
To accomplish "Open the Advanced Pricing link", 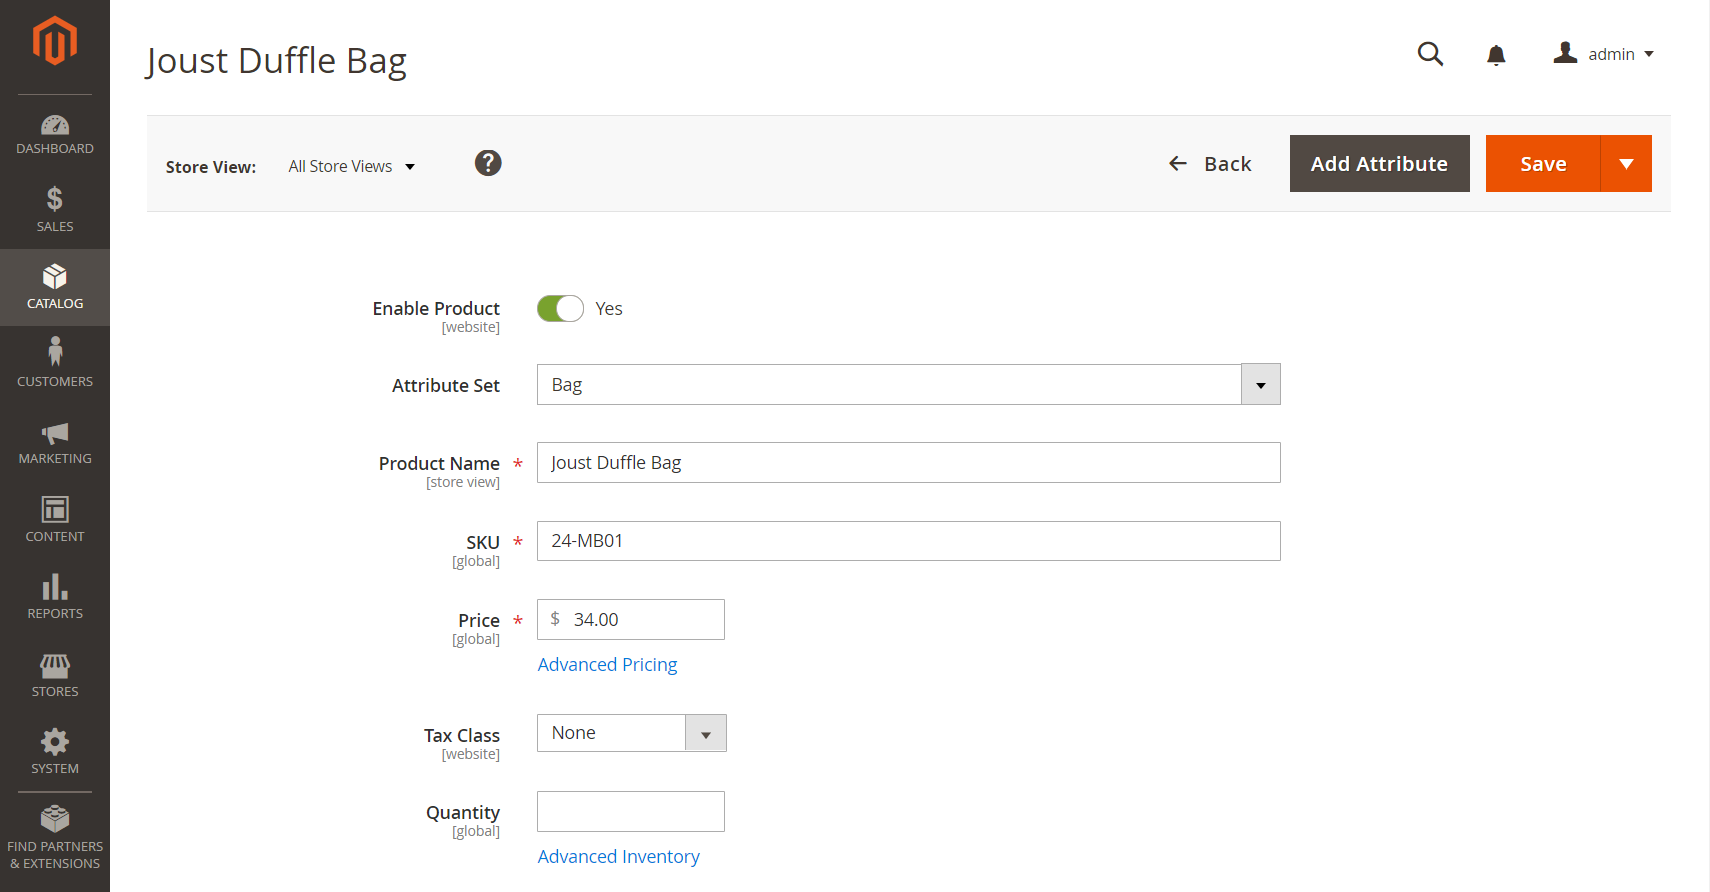I will tap(607, 664).
